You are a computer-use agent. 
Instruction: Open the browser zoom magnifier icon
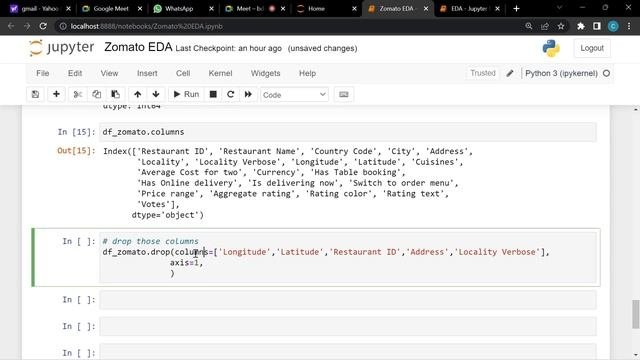(529, 26)
